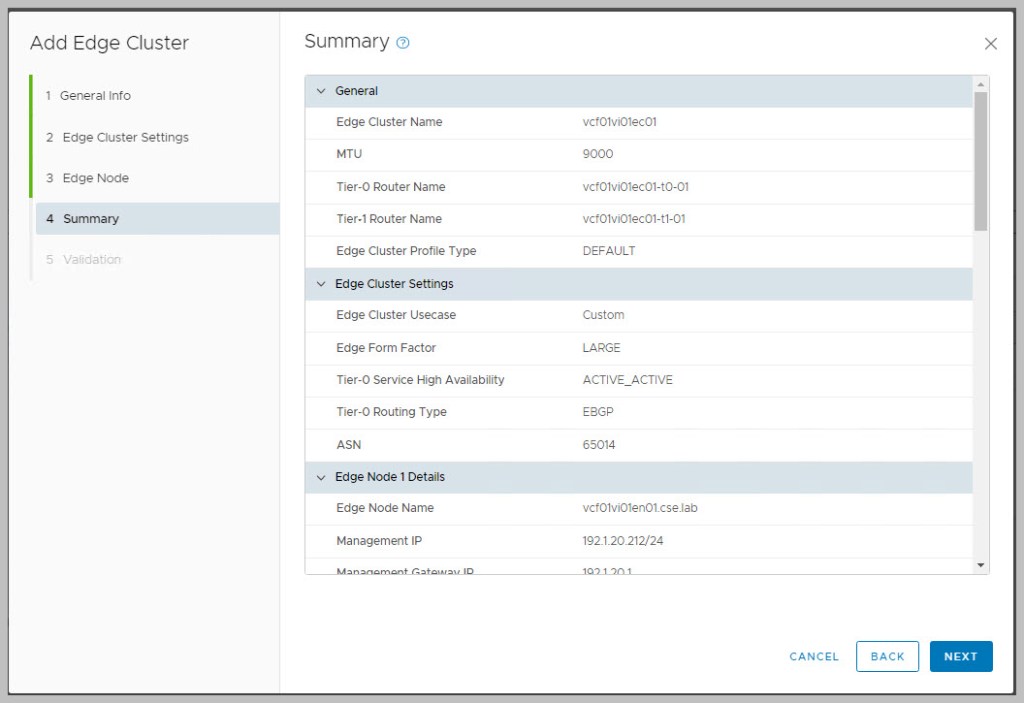The image size is (1024, 703).
Task: Click the Tier-0 Router Name value
Action: pyautogui.click(x=635, y=187)
